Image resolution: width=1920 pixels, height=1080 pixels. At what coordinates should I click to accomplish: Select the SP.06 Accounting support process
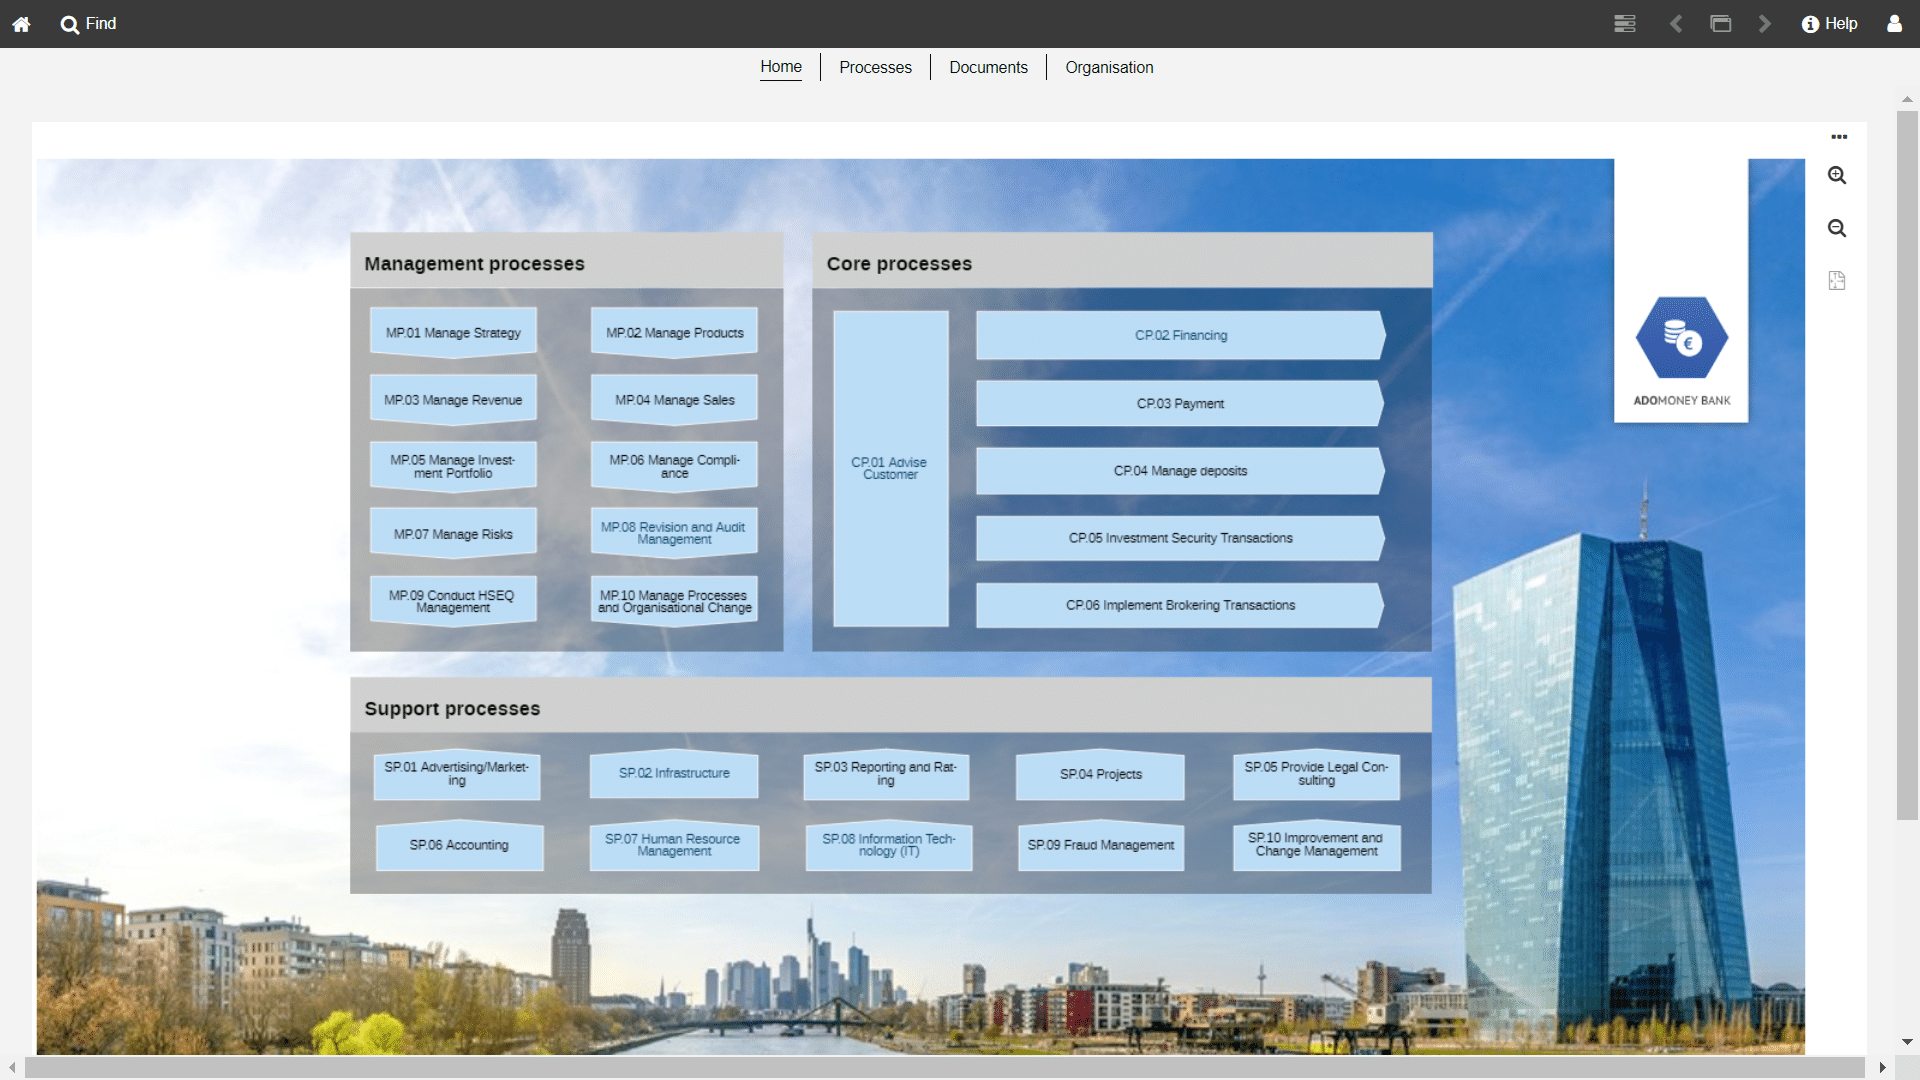(x=459, y=845)
